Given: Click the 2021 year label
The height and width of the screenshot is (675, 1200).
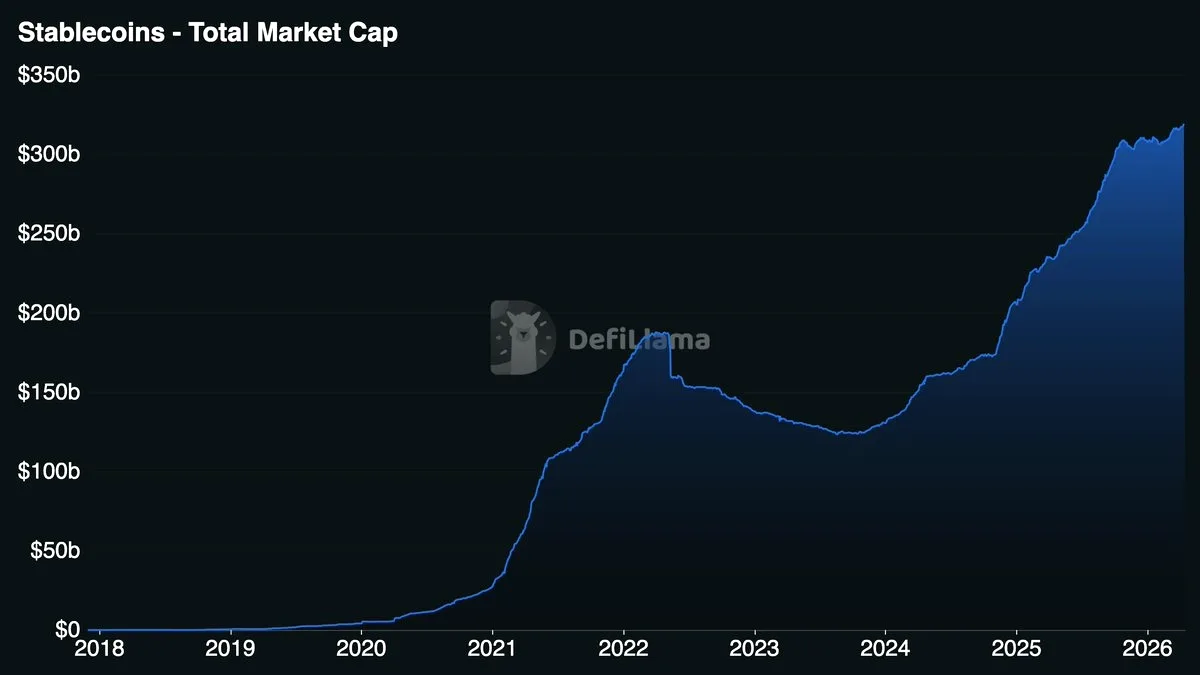Looking at the screenshot, I should tap(492, 651).
